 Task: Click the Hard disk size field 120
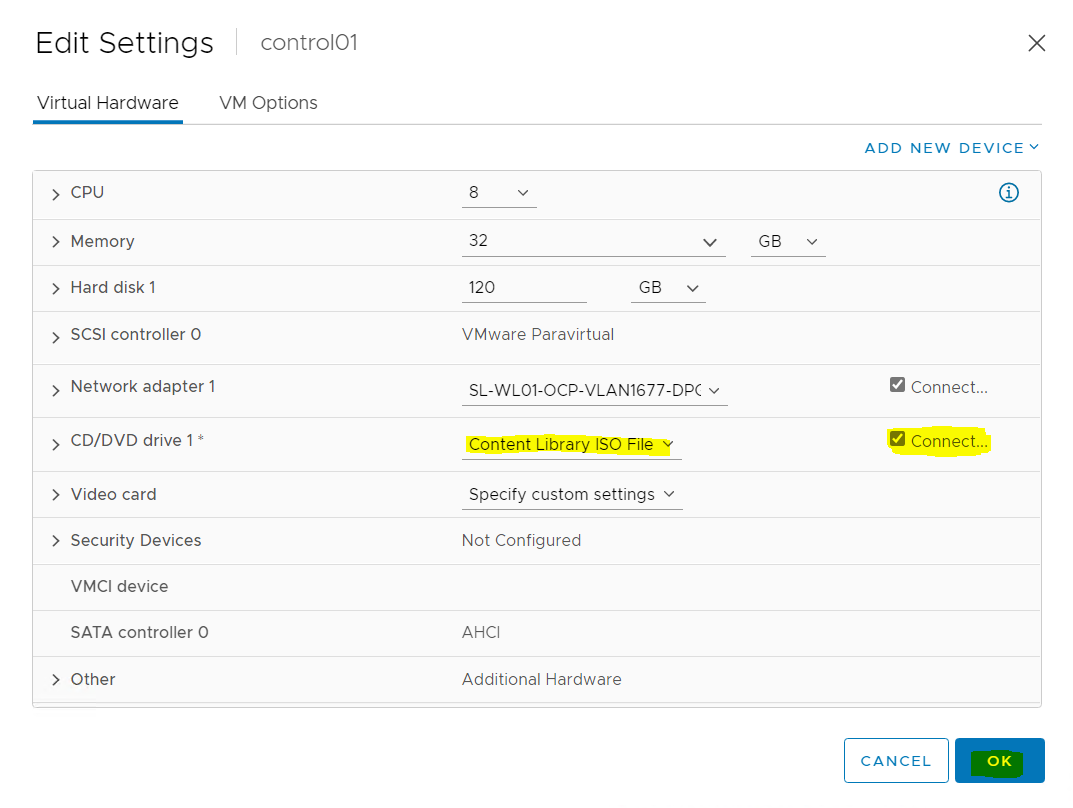[x=524, y=288]
